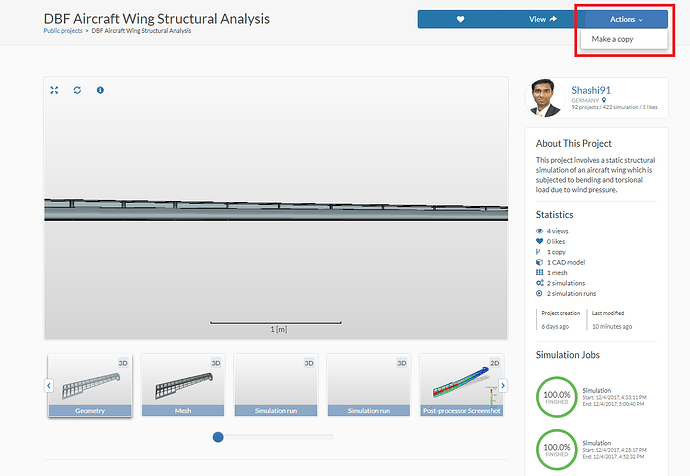The width and height of the screenshot is (690, 476).
Task: Click the refresh icon in 3D viewer
Action: pyautogui.click(x=77, y=90)
